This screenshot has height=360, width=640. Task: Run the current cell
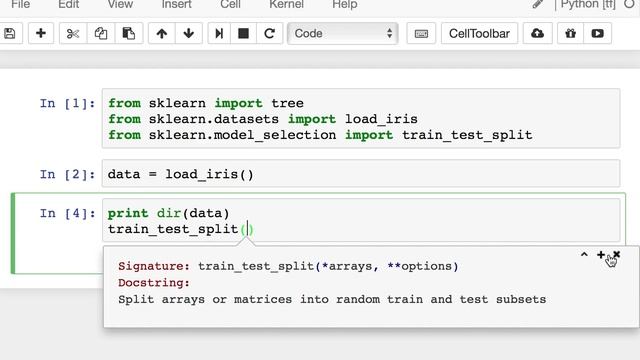click(x=219, y=33)
